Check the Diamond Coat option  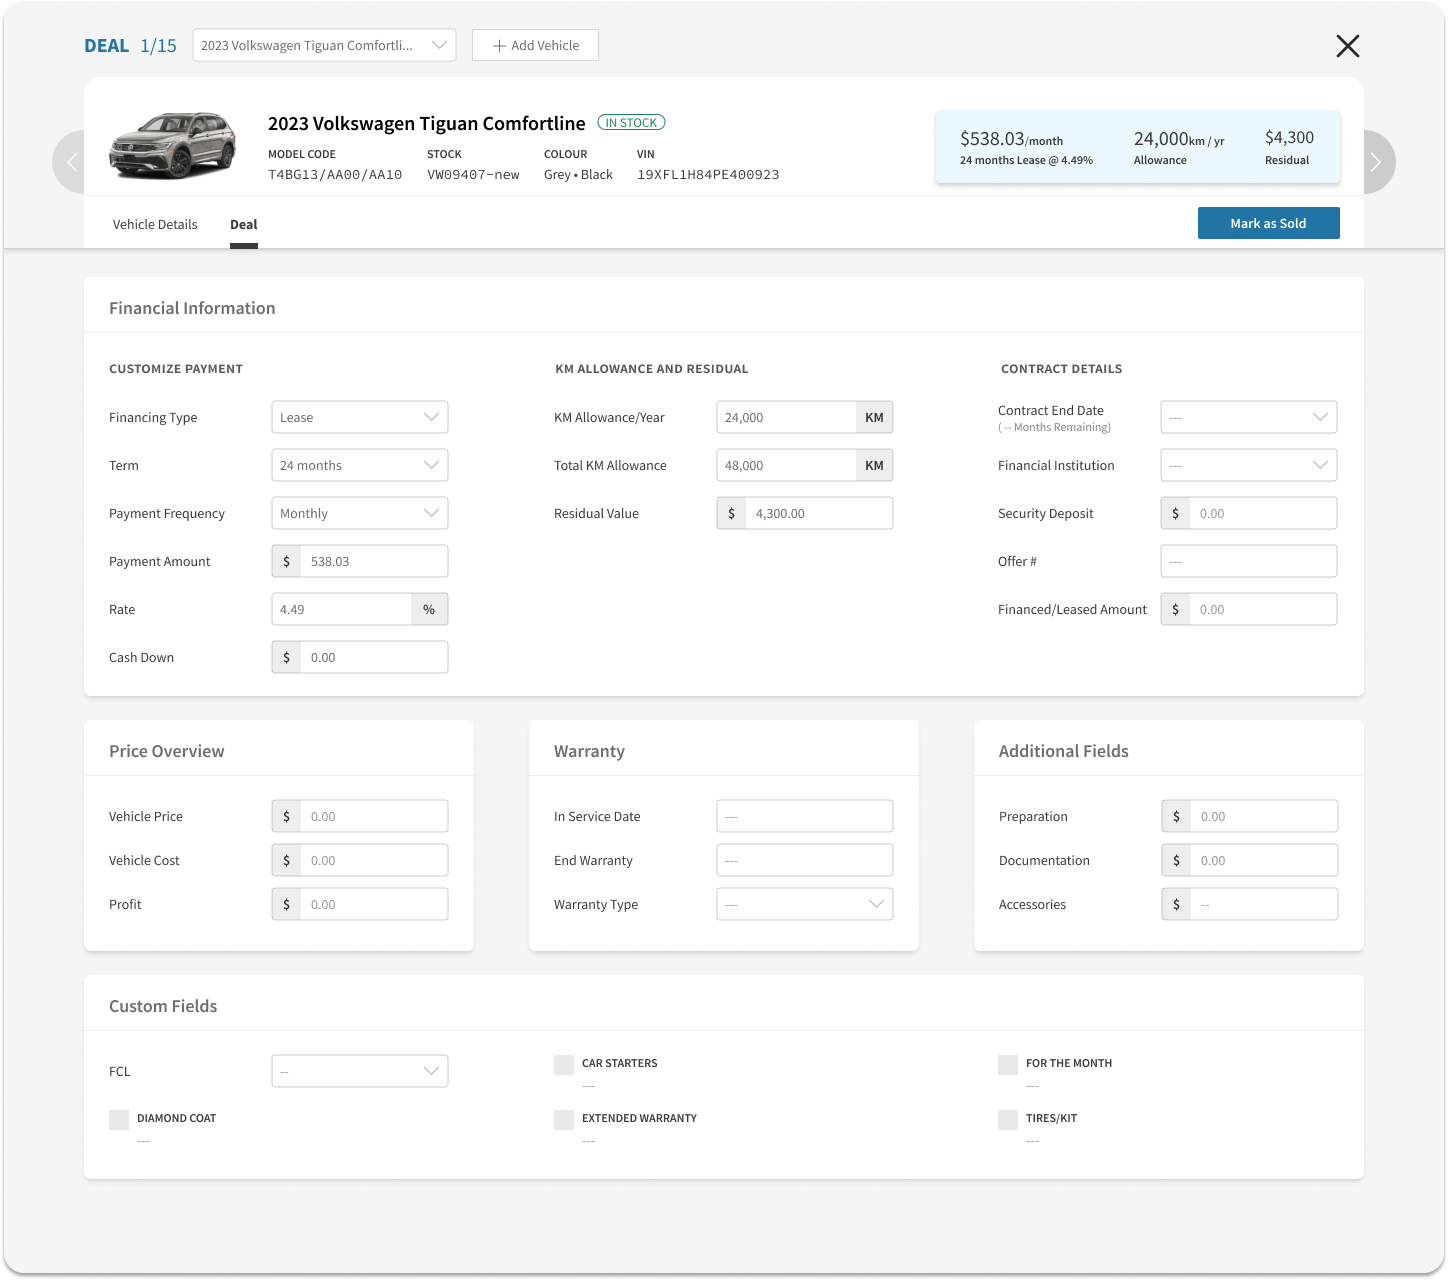pyautogui.click(x=119, y=1120)
